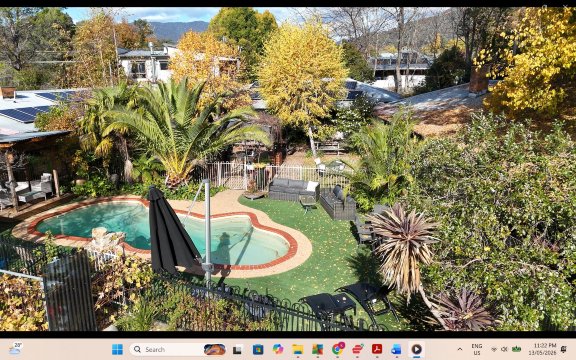Click the muted volume tray icon
The height and width of the screenshot is (360, 576).
[504, 349]
